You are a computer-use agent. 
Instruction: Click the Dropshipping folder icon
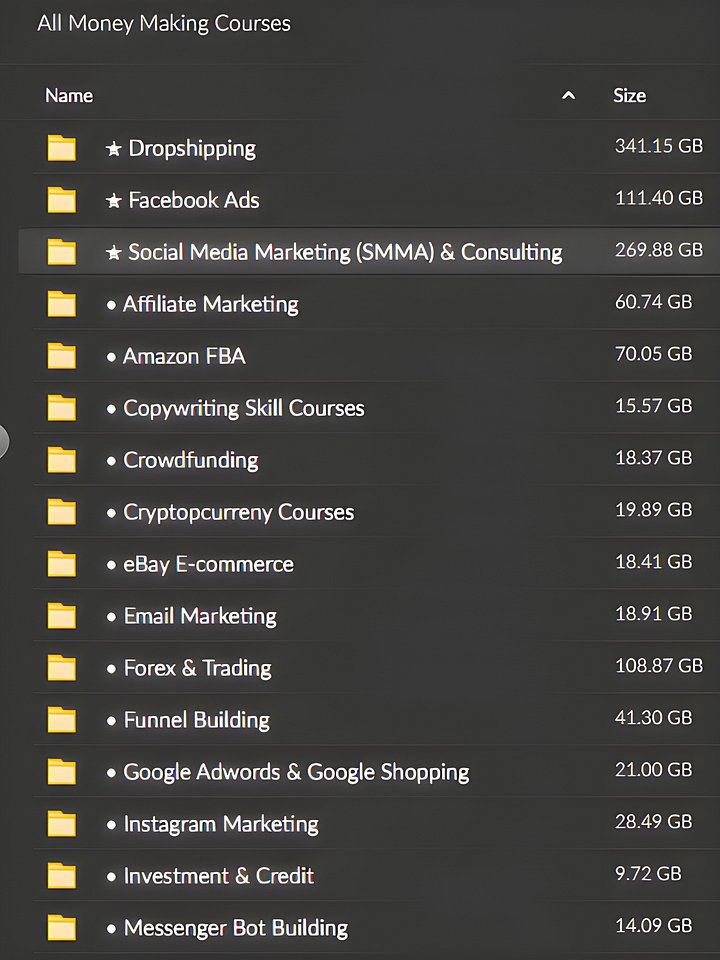(x=62, y=148)
